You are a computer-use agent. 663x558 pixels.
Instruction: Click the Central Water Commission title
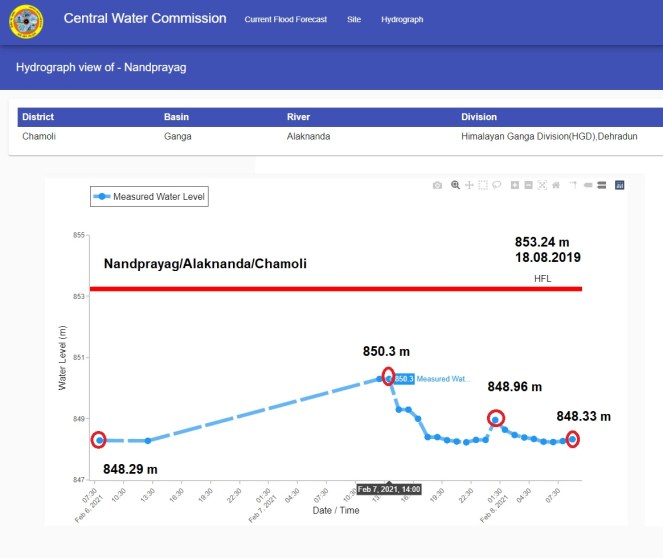pos(145,19)
